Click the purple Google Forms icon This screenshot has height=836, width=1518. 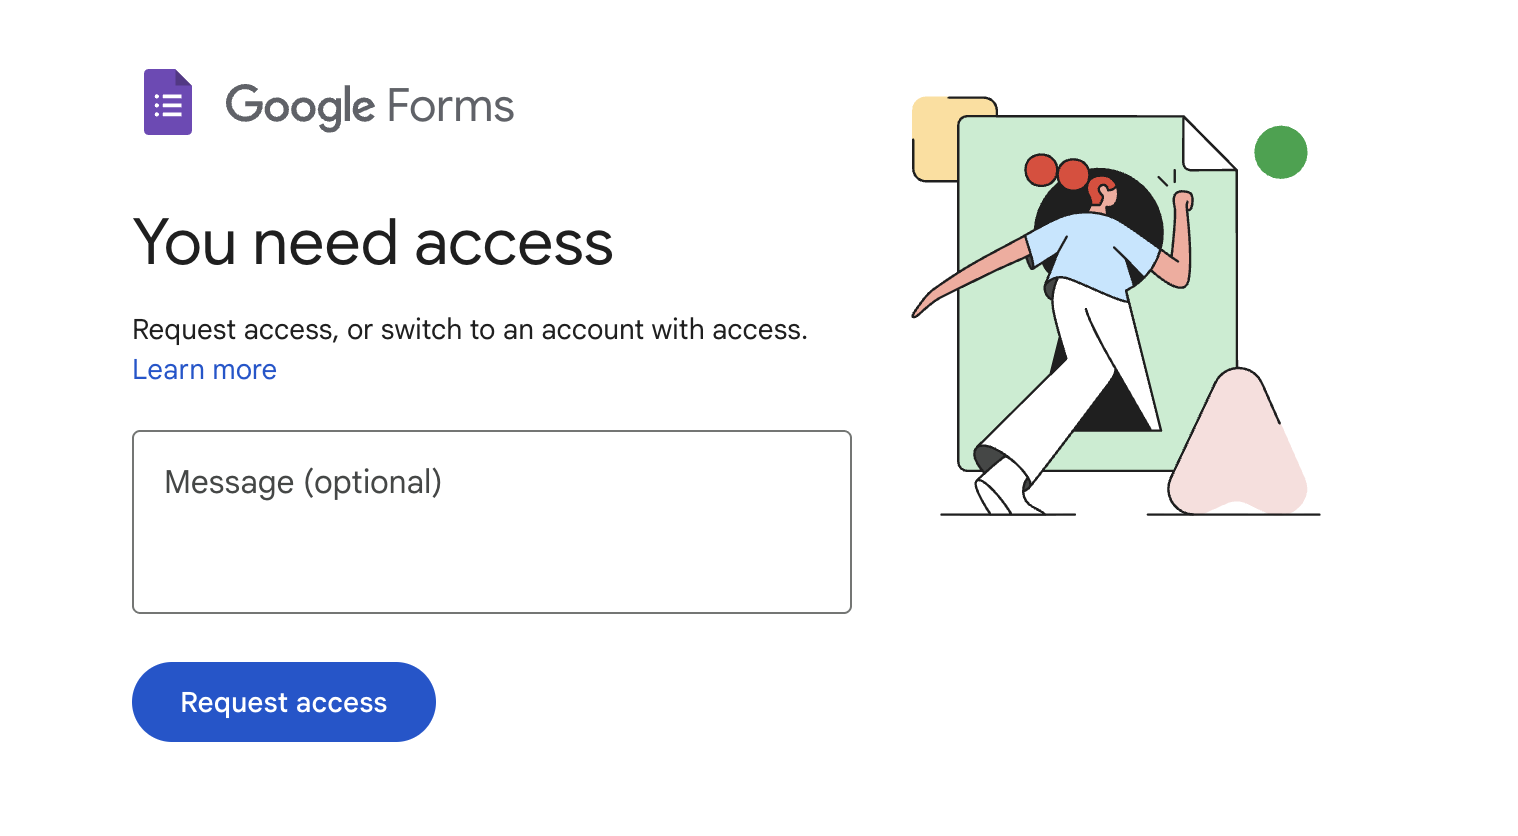coord(167,102)
